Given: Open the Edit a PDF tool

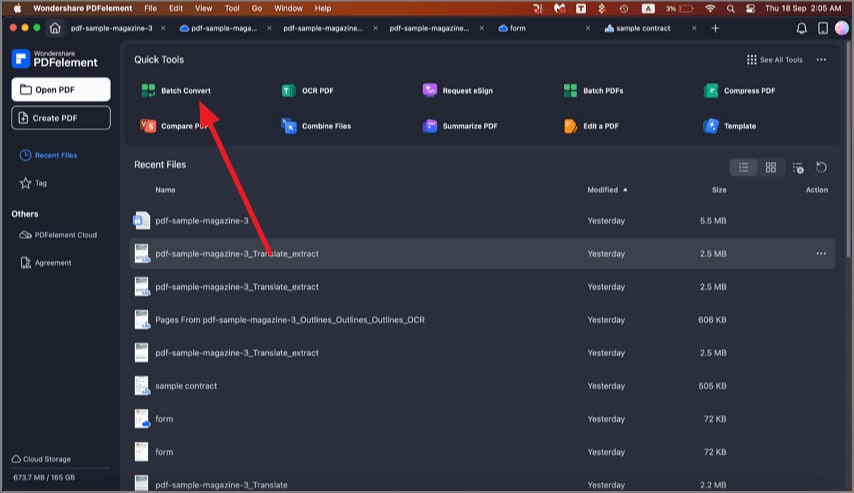Looking at the screenshot, I should click(591, 126).
